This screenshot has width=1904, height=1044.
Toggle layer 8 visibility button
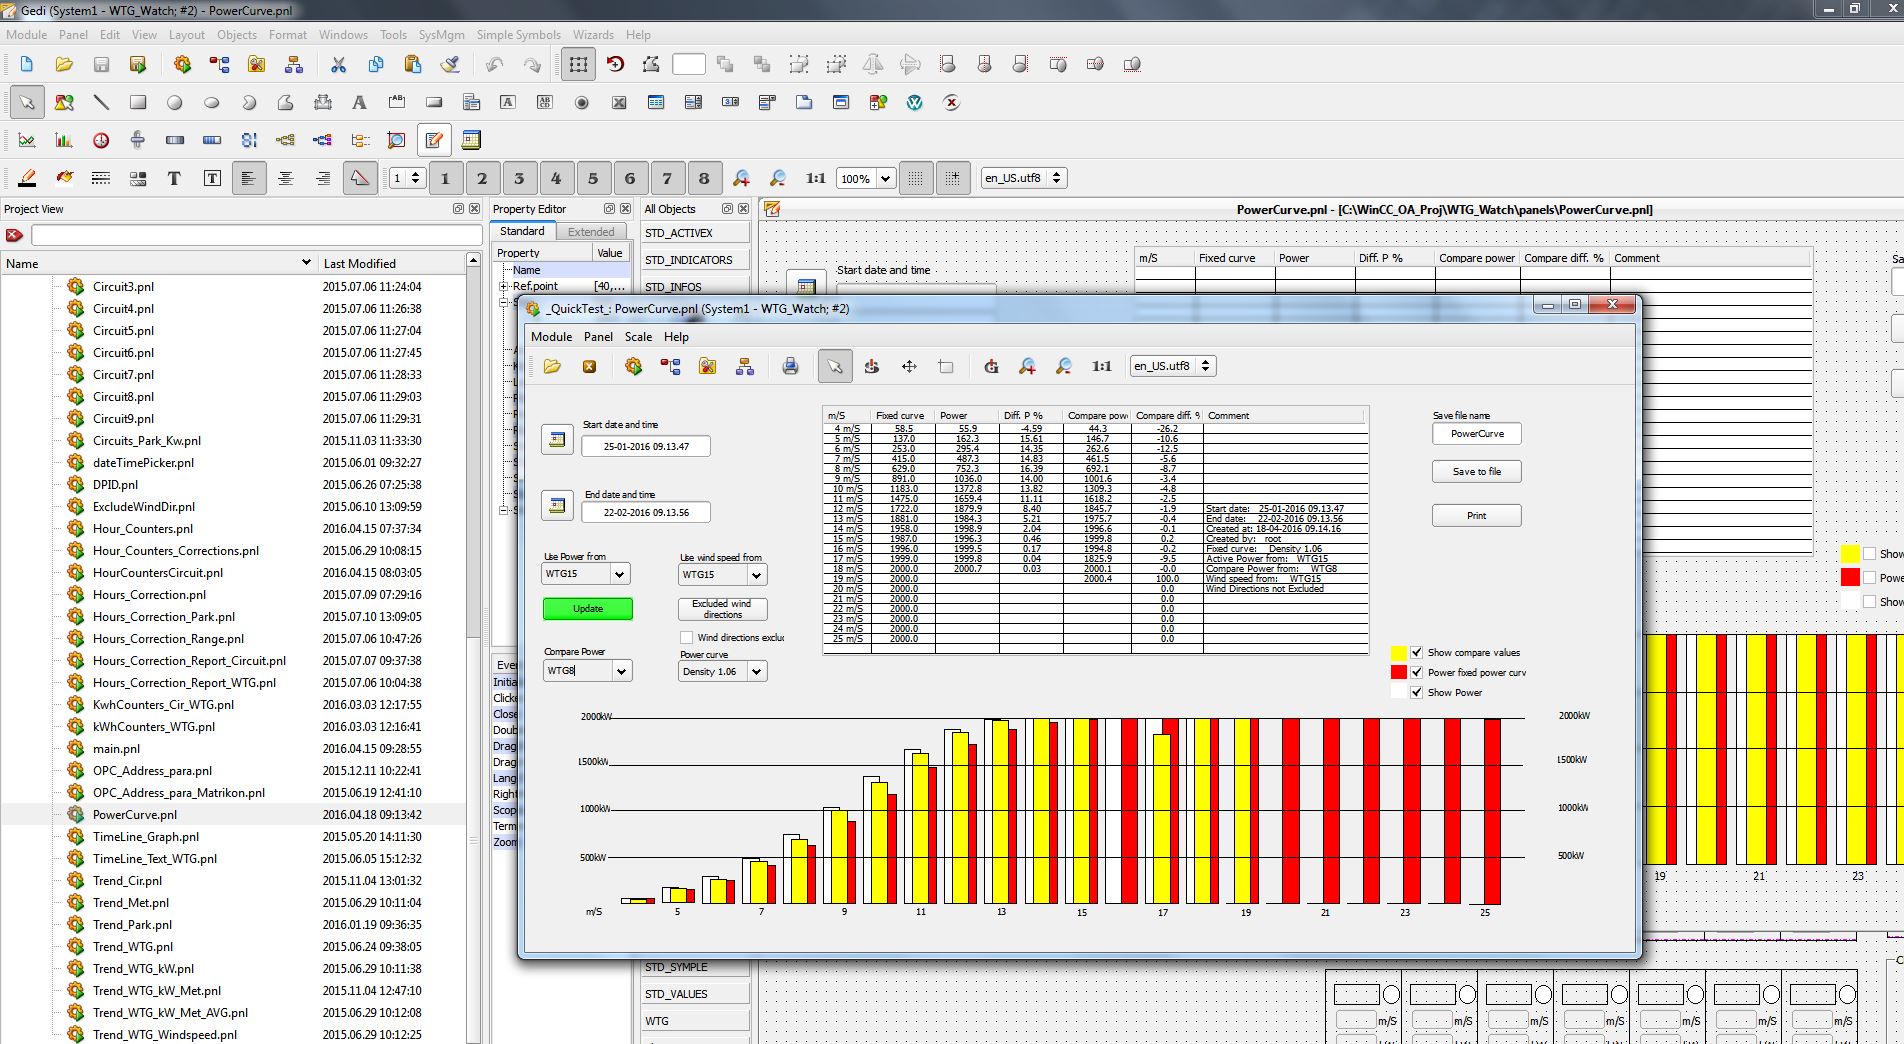pos(704,178)
